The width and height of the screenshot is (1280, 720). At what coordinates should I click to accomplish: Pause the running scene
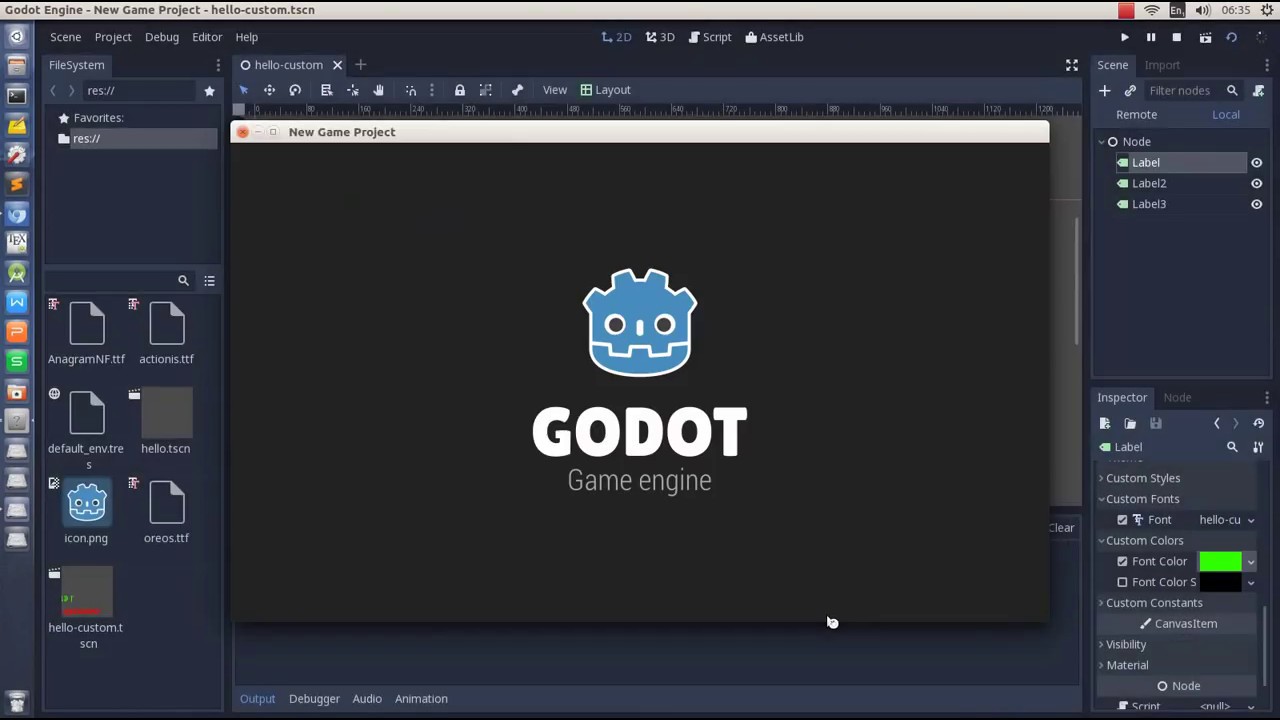point(1150,37)
